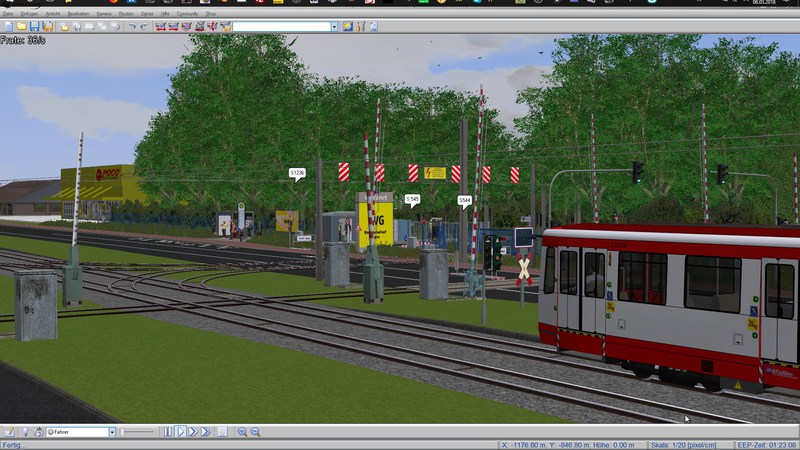The image size is (800, 450).
Task: Click the Open folder toolbar icon
Action: tap(21, 26)
